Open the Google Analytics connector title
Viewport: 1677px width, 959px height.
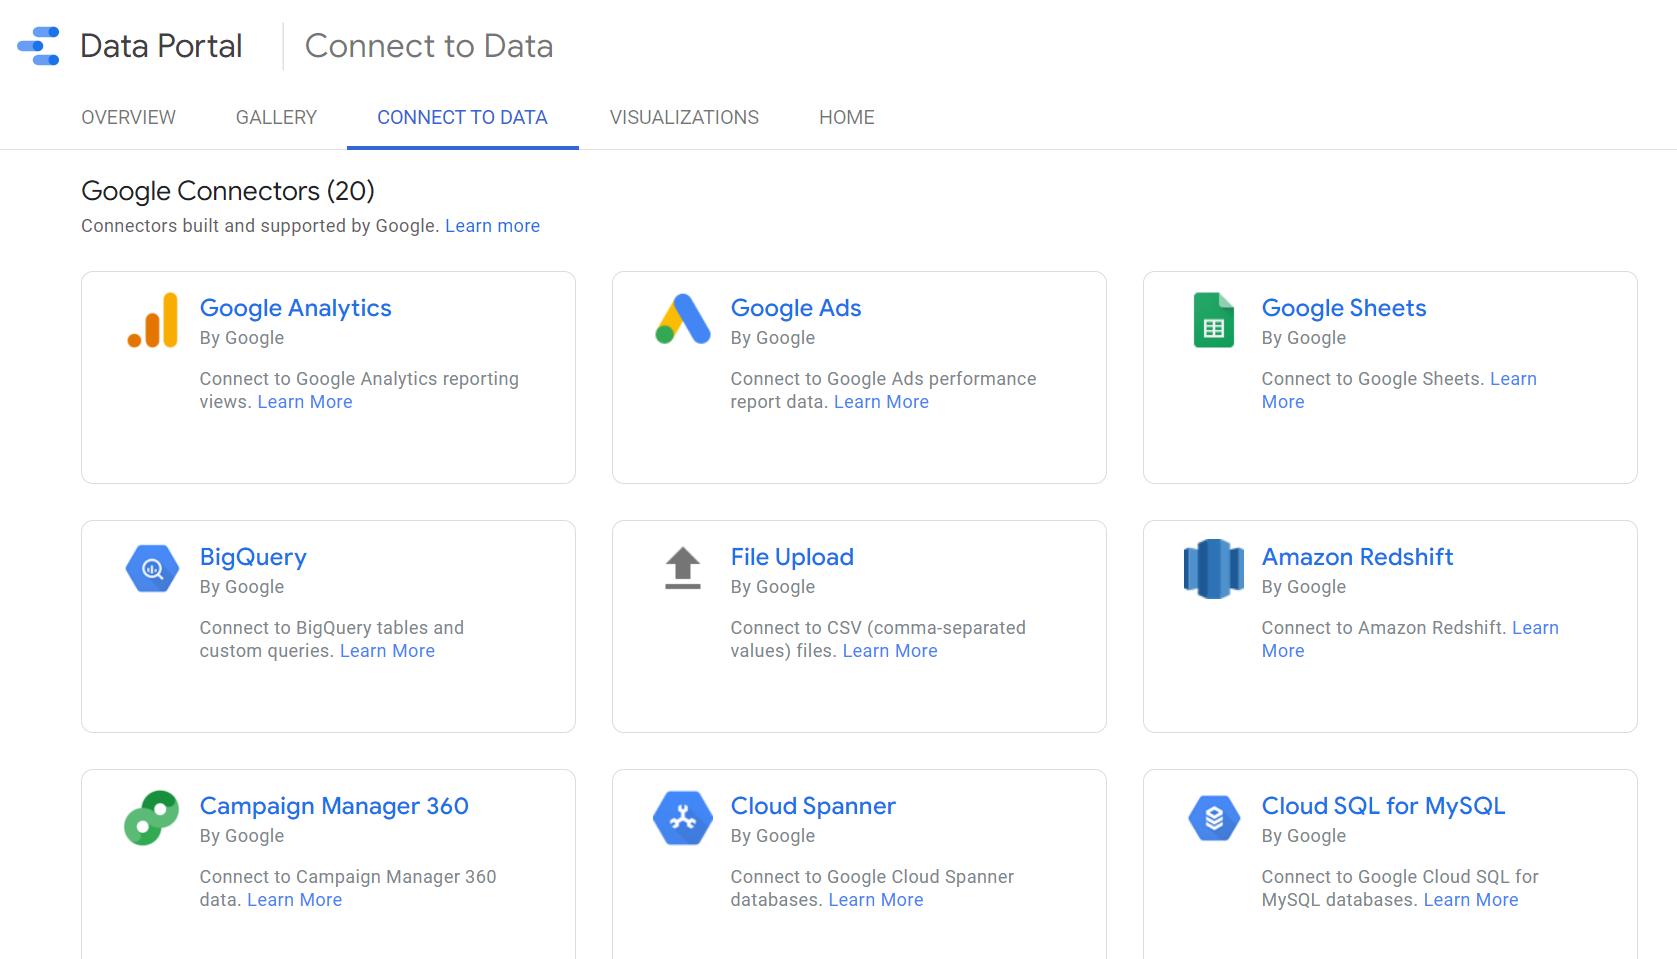[295, 308]
